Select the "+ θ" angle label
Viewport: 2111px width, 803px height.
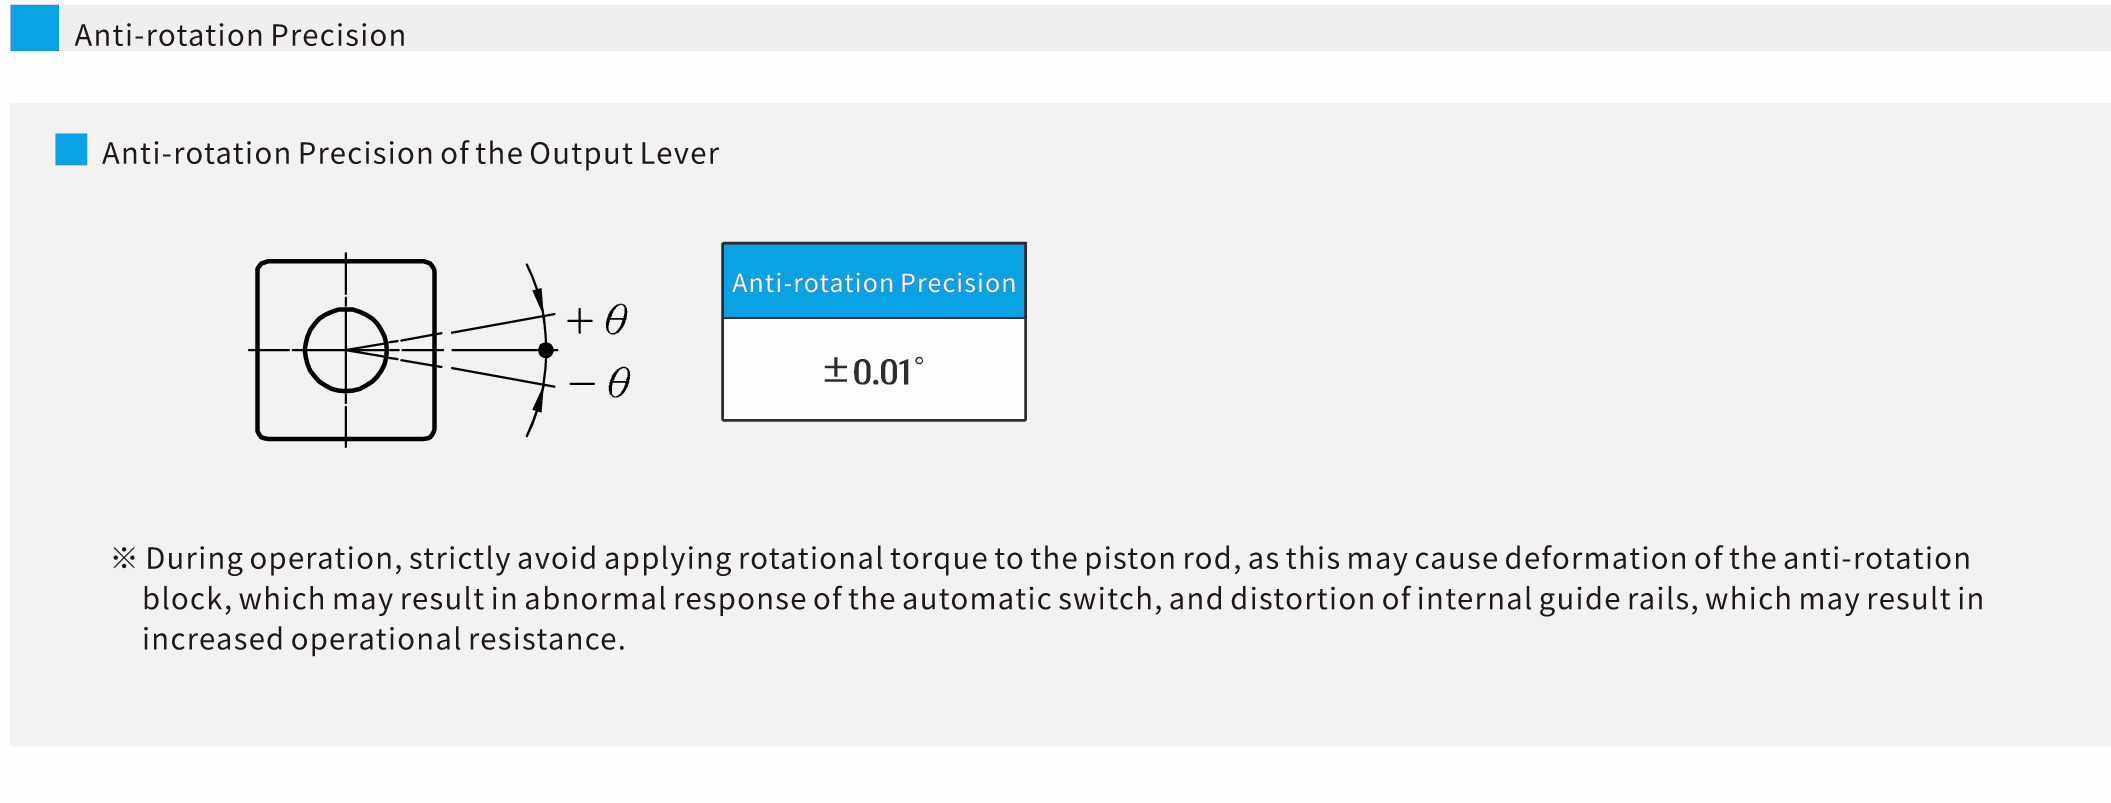[597, 320]
